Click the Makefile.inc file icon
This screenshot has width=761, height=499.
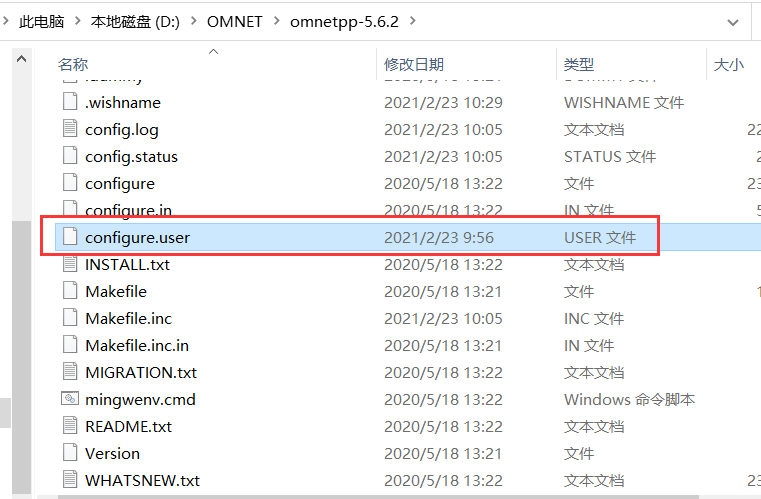70,318
